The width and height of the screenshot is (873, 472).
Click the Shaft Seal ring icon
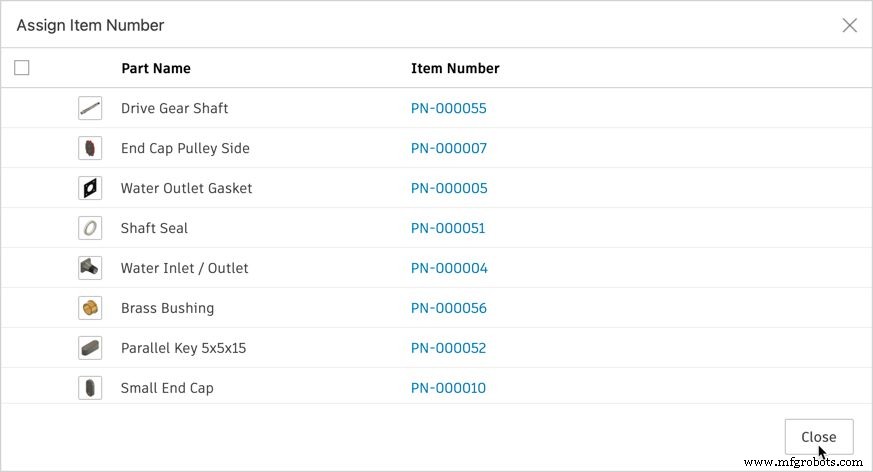pos(90,228)
